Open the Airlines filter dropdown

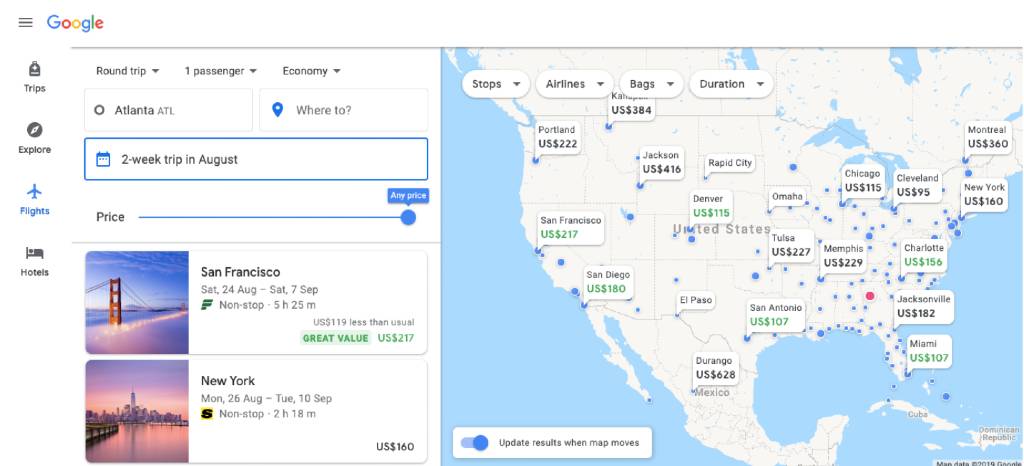point(575,84)
